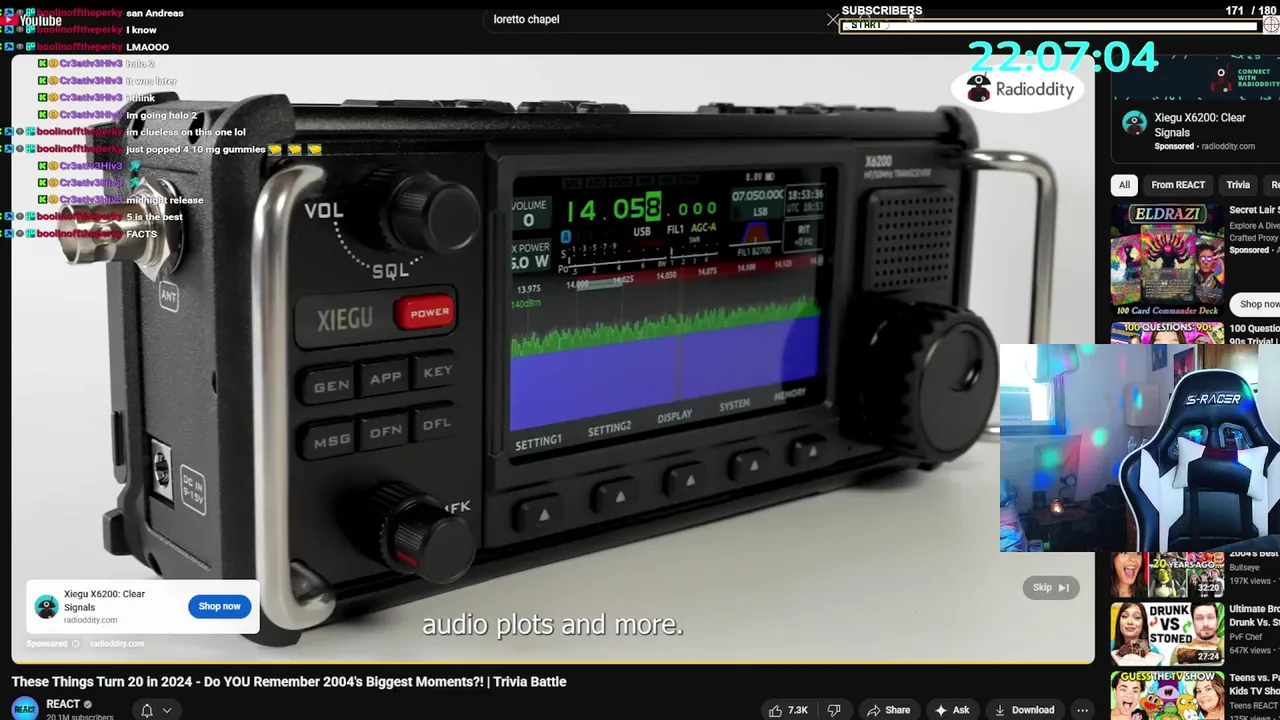1280x720 pixels.
Task: Click the 'Bullseye' channel name in the sidebar
Action: (x=1246, y=567)
